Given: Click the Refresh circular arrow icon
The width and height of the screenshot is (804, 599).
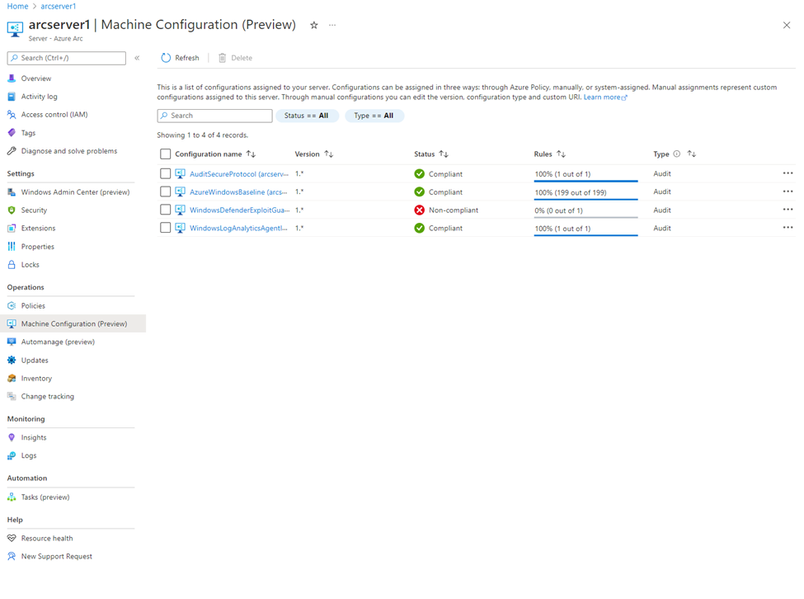Looking at the screenshot, I should click(166, 58).
